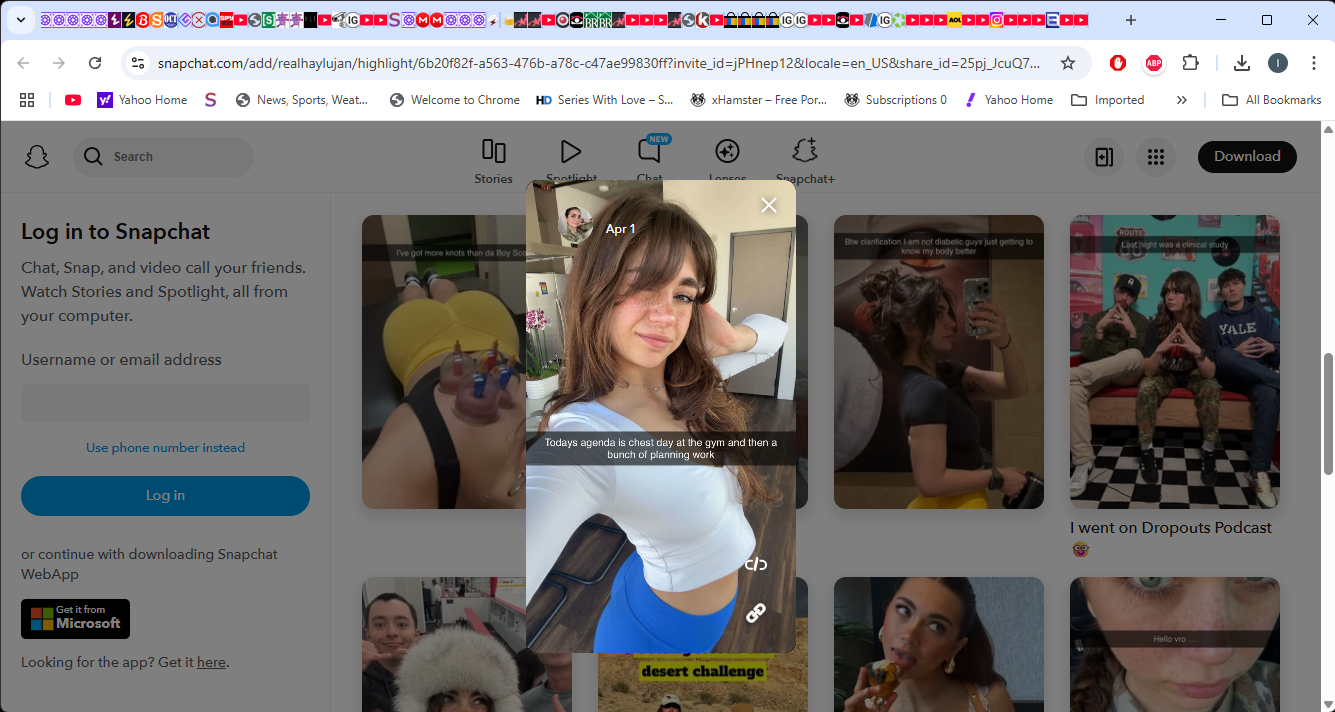Click the scrollbar down arrow
Viewport: 1335px width, 712px height.
click(x=1328, y=704)
